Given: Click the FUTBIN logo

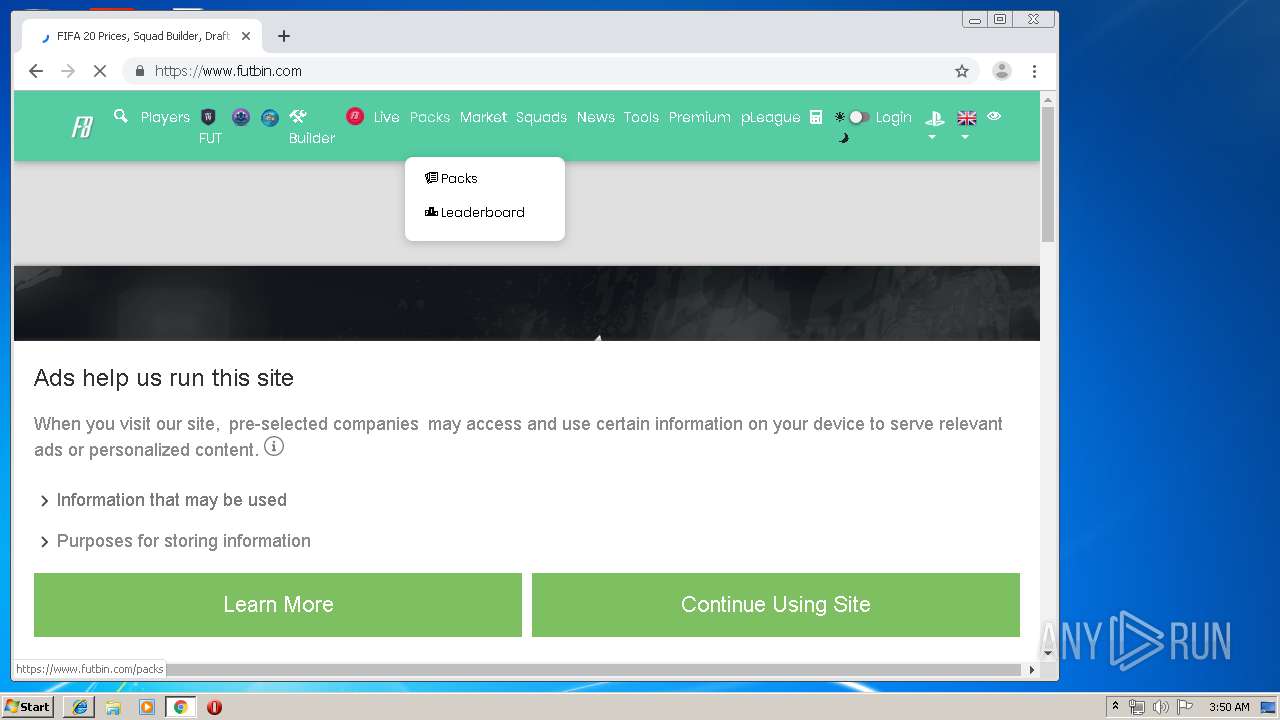Looking at the screenshot, I should click(x=82, y=127).
